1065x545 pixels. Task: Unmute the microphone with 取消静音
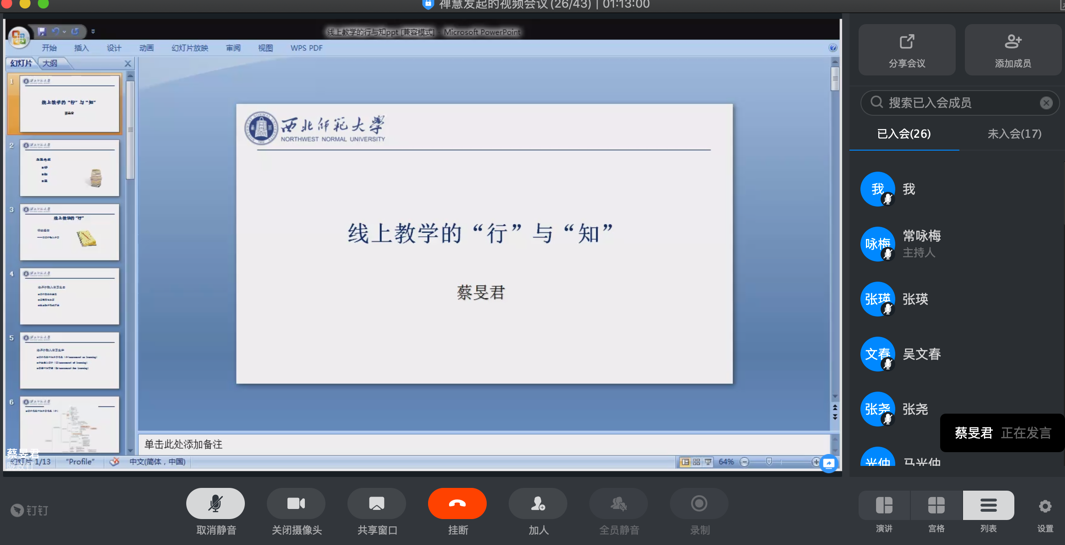(x=215, y=504)
